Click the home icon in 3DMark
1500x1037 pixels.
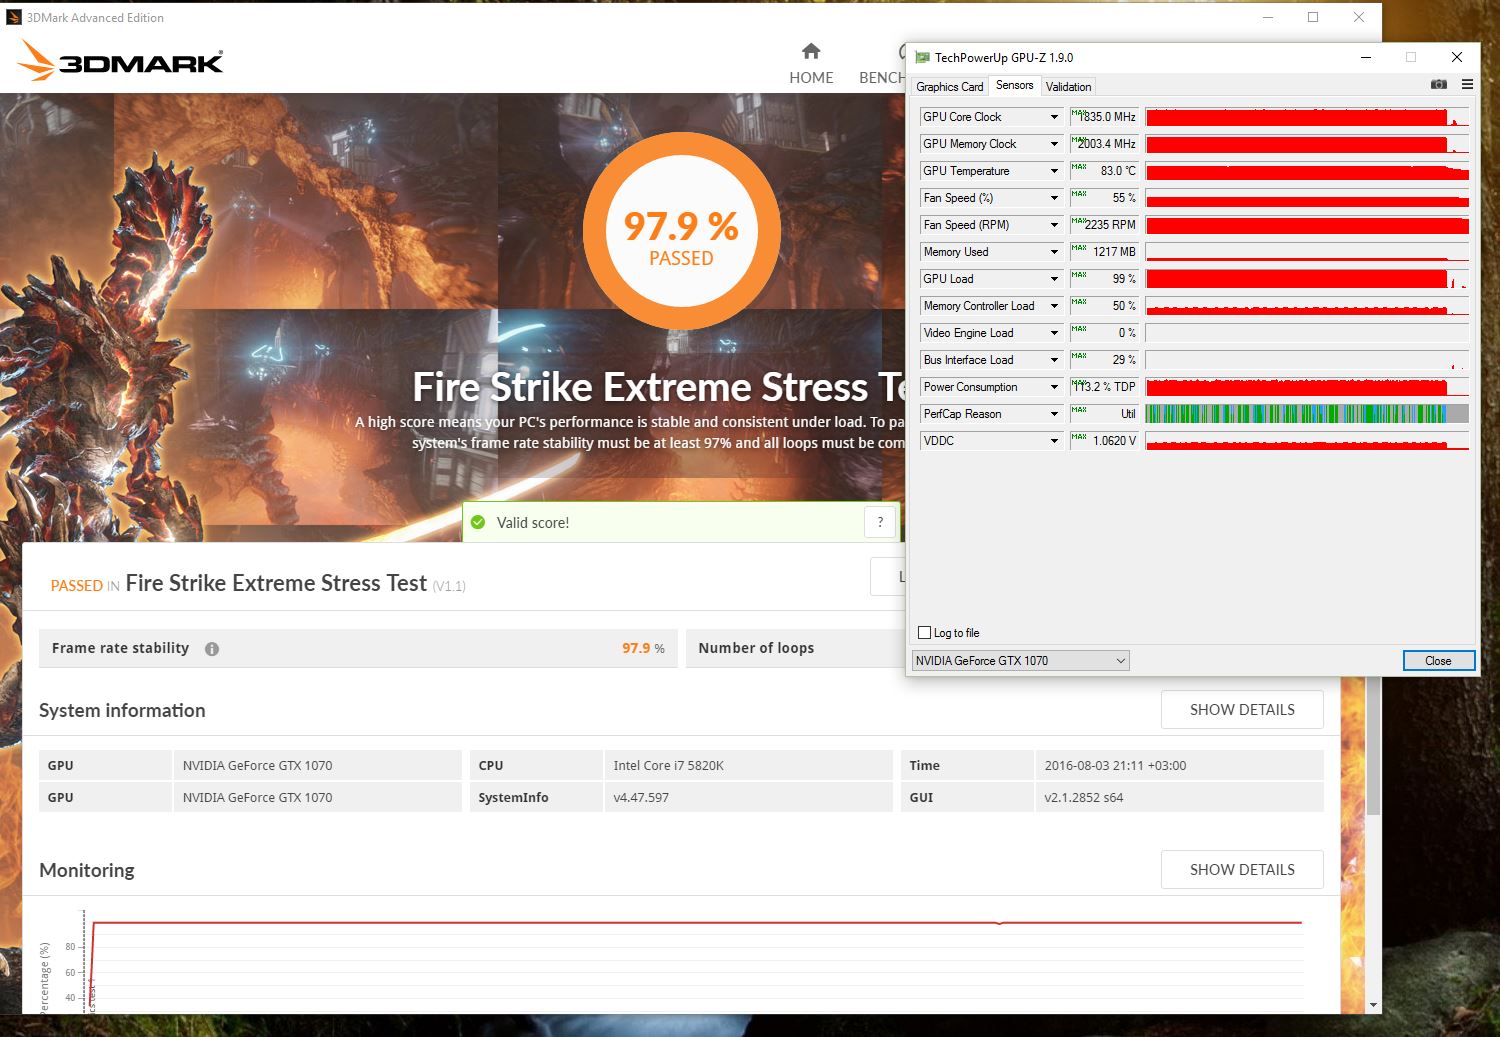[811, 51]
